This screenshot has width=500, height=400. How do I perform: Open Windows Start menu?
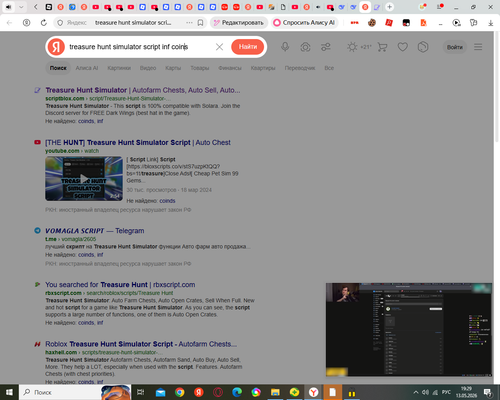click(9, 392)
